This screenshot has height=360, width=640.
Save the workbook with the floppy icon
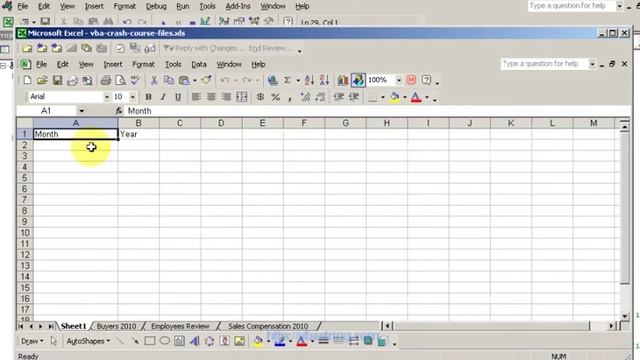57,80
